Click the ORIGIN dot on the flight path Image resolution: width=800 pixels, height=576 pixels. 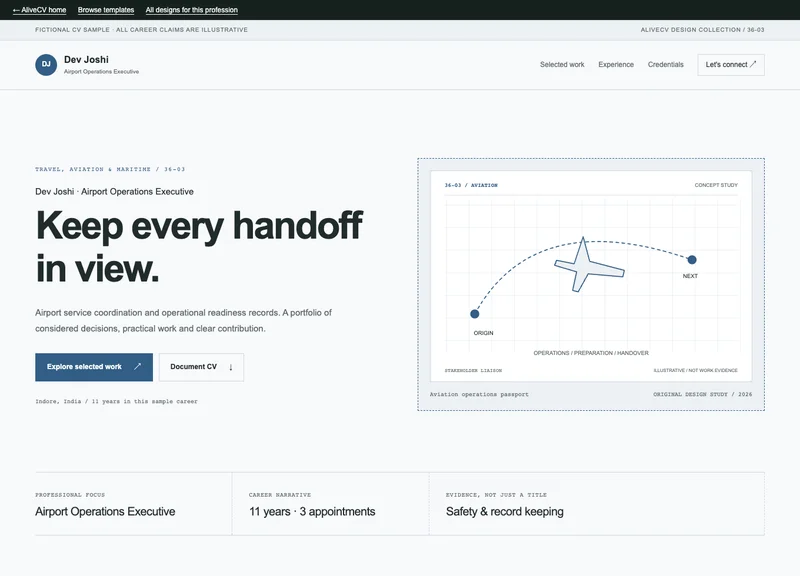tap(474, 314)
